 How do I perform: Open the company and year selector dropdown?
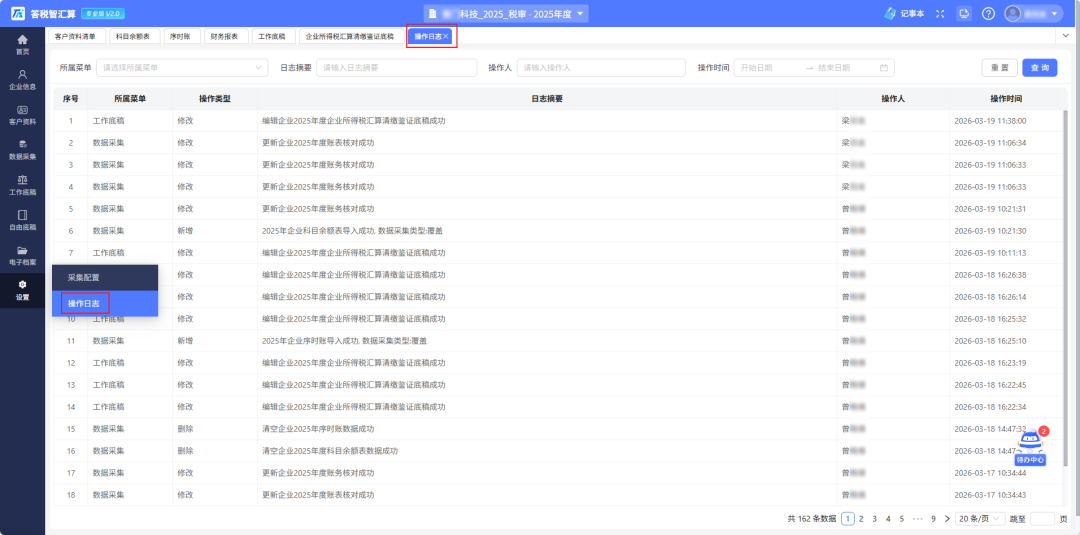(x=506, y=13)
